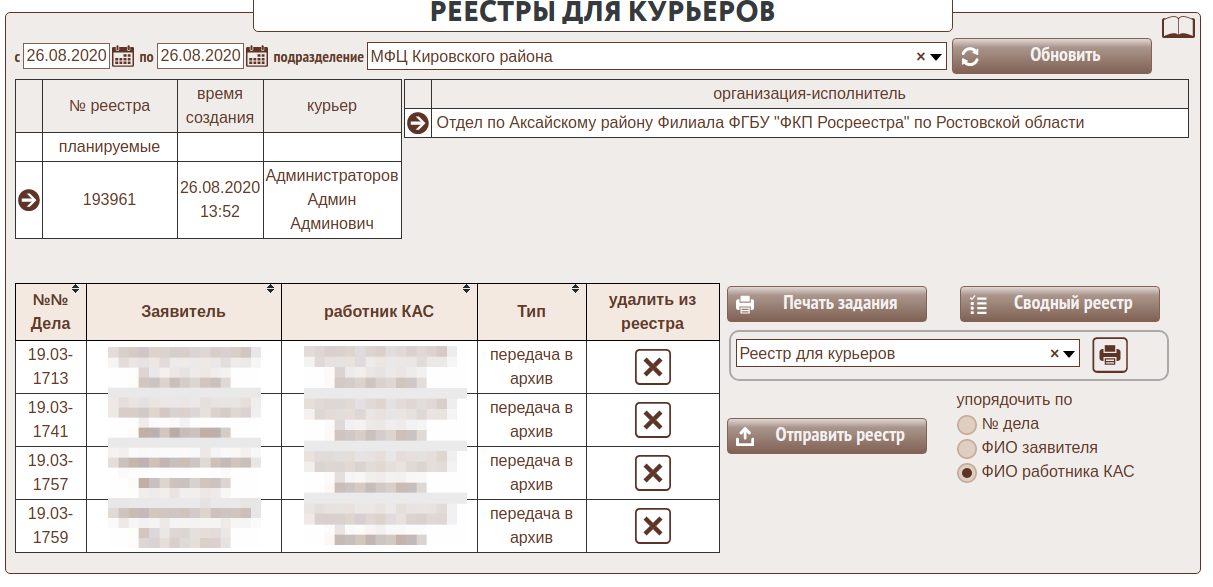Open calendar for the start date
Viewport: 1213px width, 587px height.
(123, 56)
